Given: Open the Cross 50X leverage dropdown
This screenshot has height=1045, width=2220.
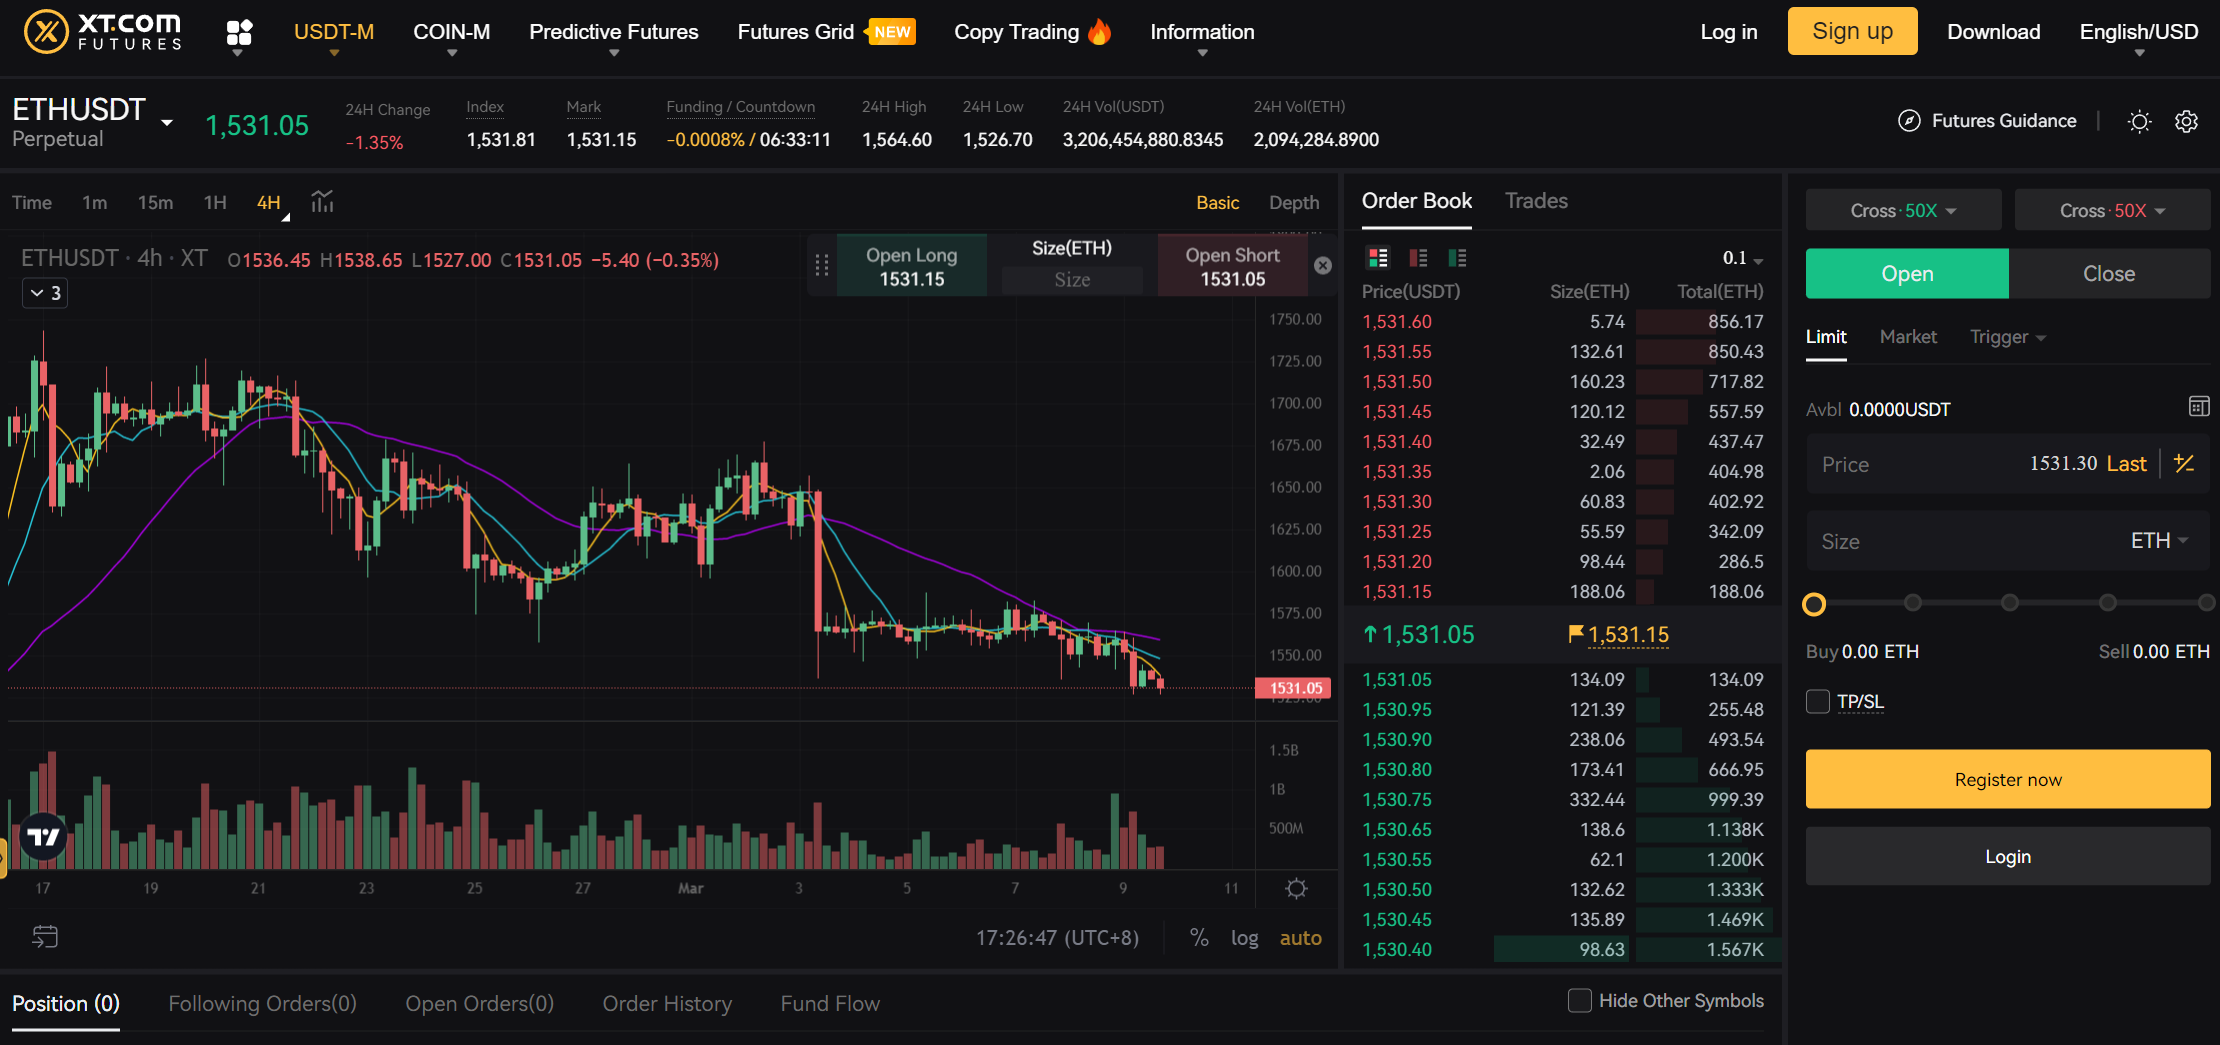Looking at the screenshot, I should [x=1903, y=210].
